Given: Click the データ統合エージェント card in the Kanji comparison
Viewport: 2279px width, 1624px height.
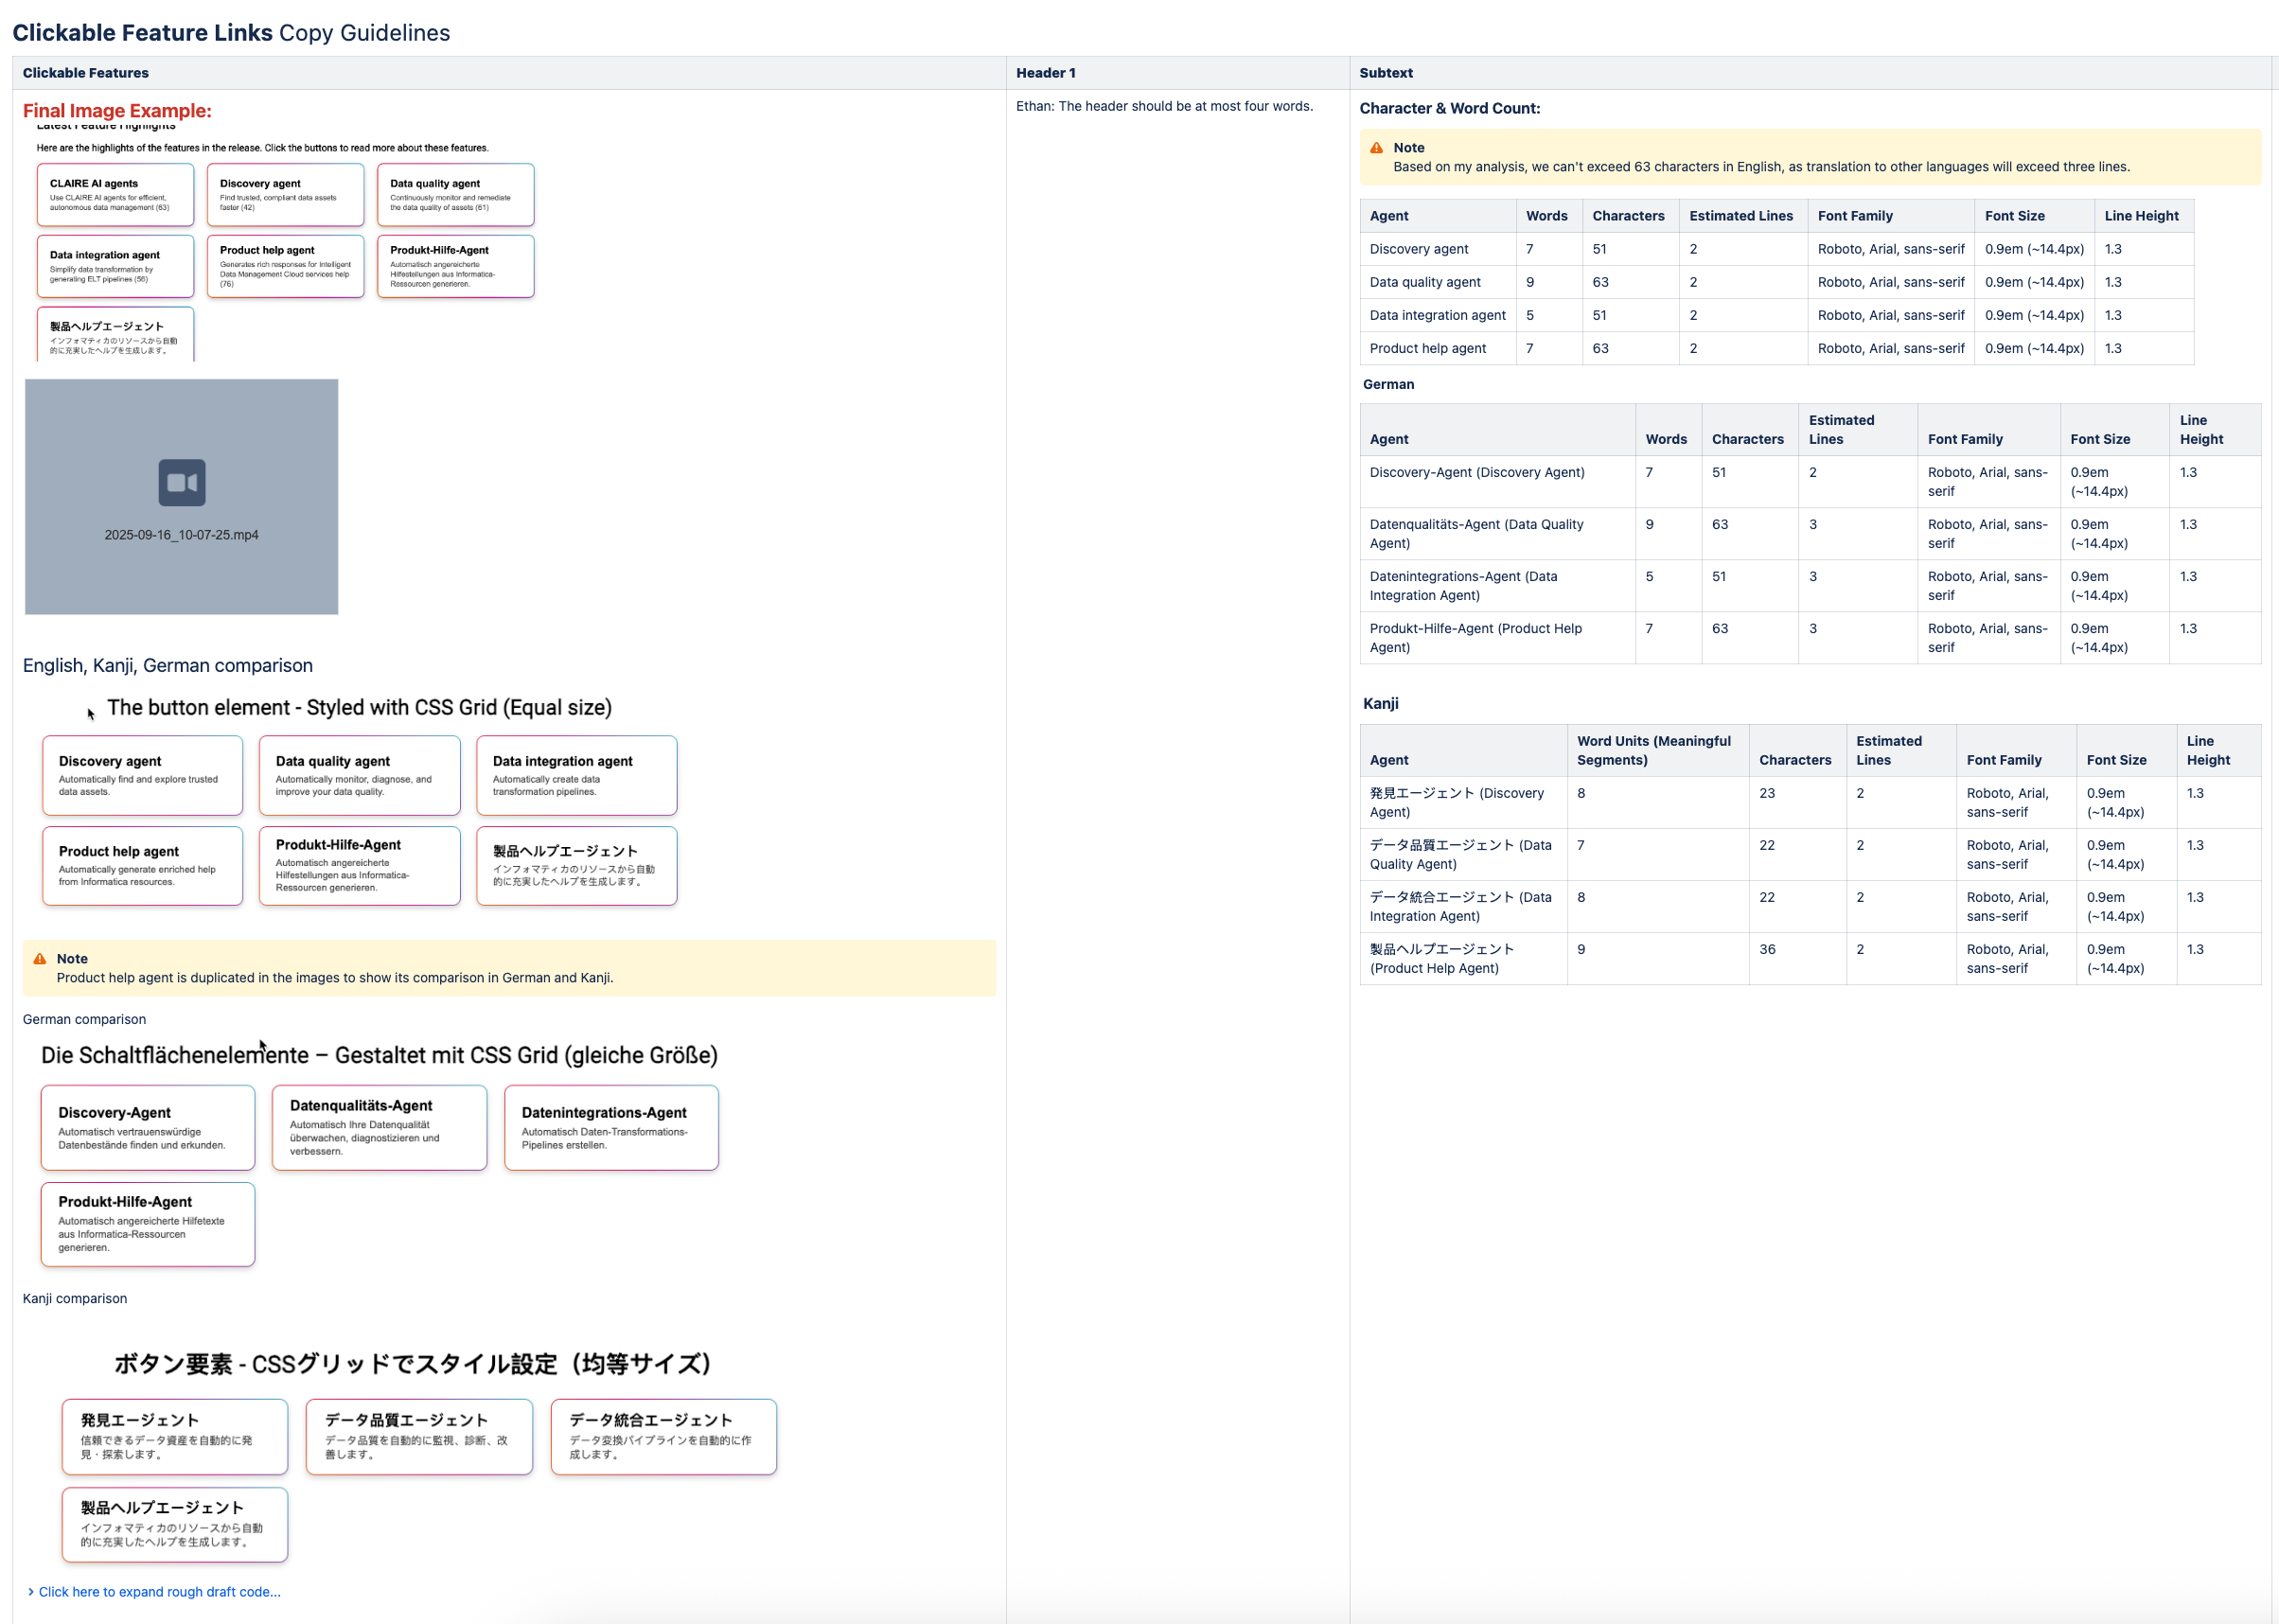Looking at the screenshot, I should 663,1436.
